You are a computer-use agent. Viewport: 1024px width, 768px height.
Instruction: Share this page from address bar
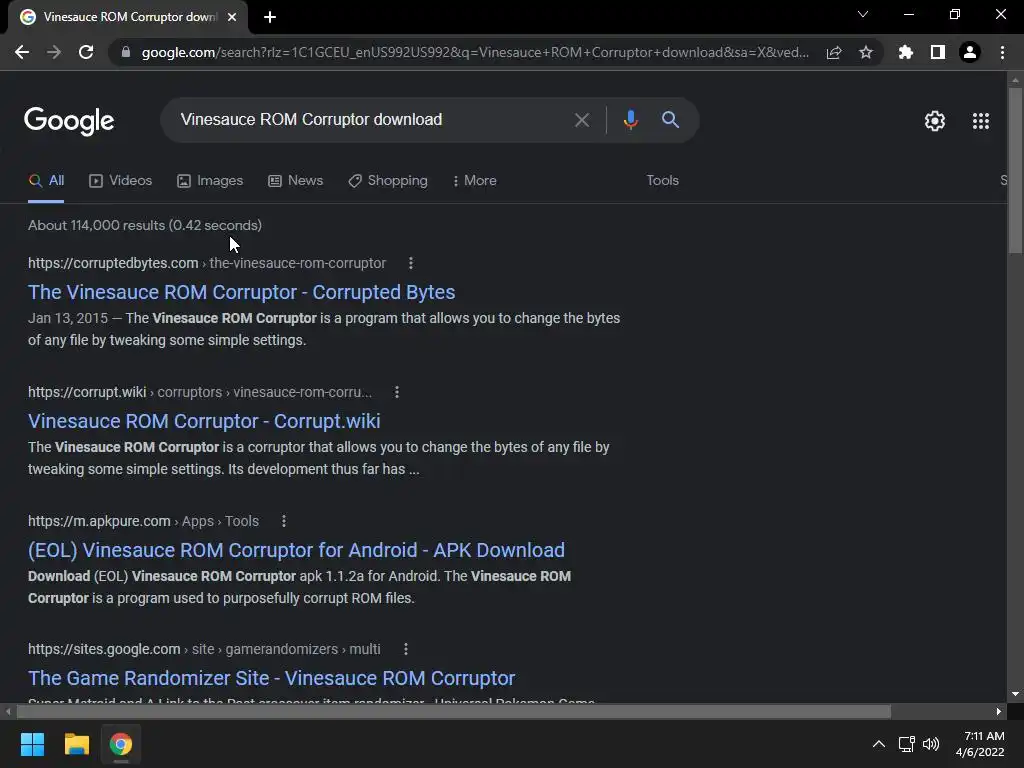tap(834, 52)
